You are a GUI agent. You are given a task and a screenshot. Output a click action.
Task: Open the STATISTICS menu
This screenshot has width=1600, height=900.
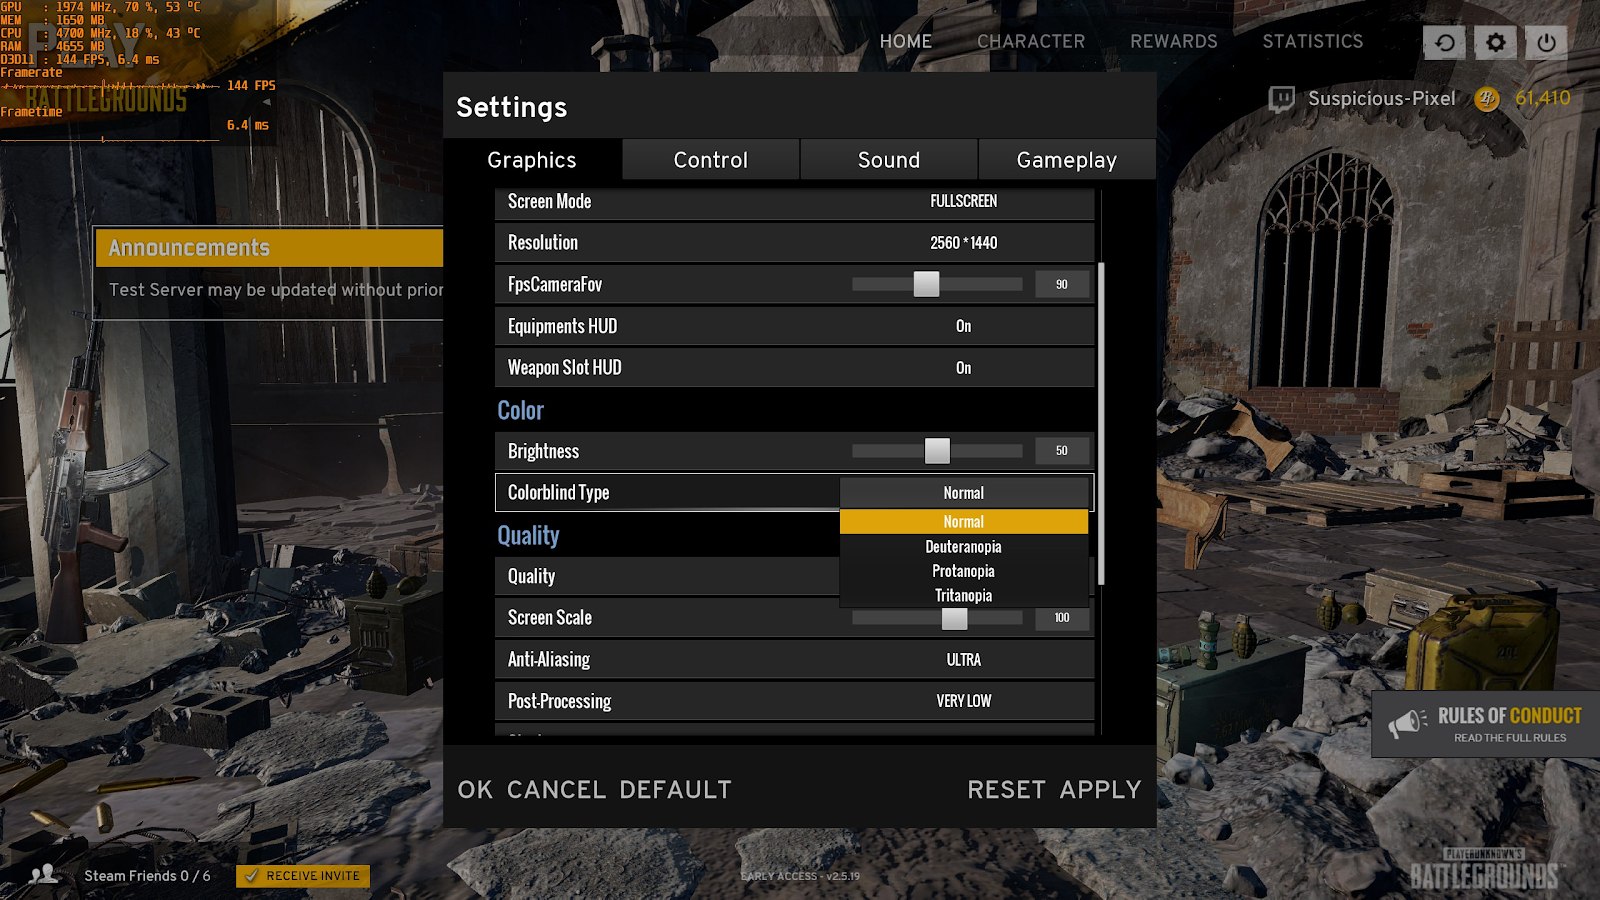pos(1313,41)
